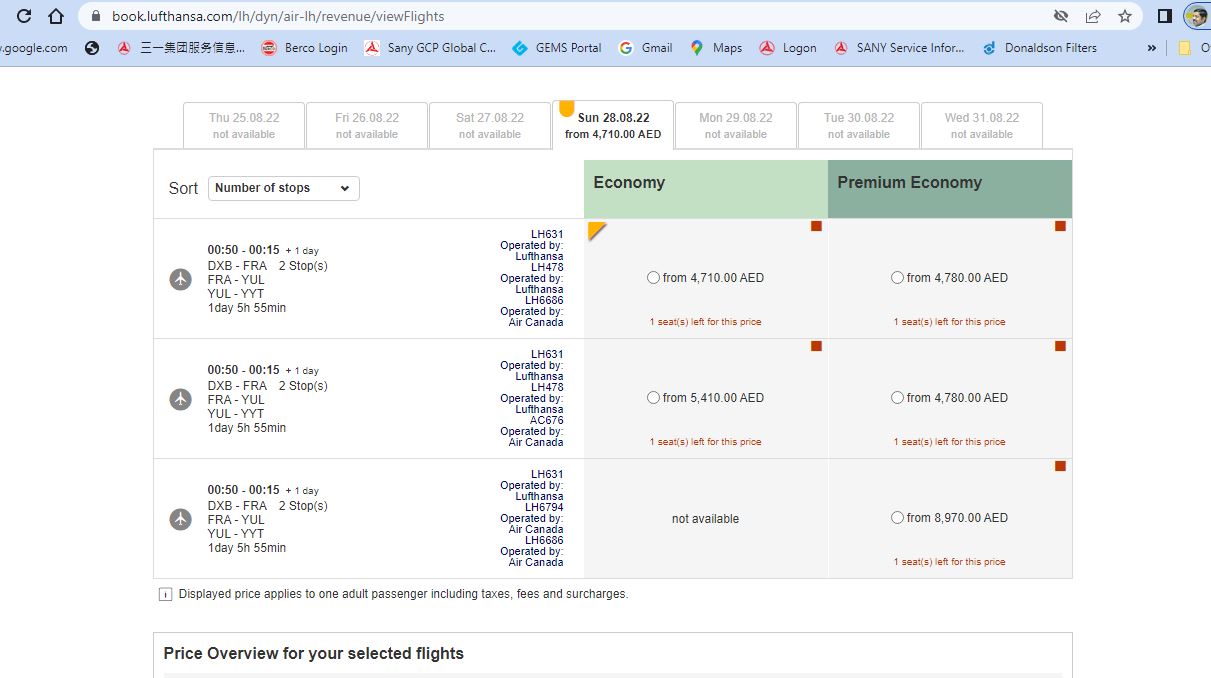1211x678 pixels.
Task: Switch to the Sun 28.08.22 date tab
Action: (613, 125)
